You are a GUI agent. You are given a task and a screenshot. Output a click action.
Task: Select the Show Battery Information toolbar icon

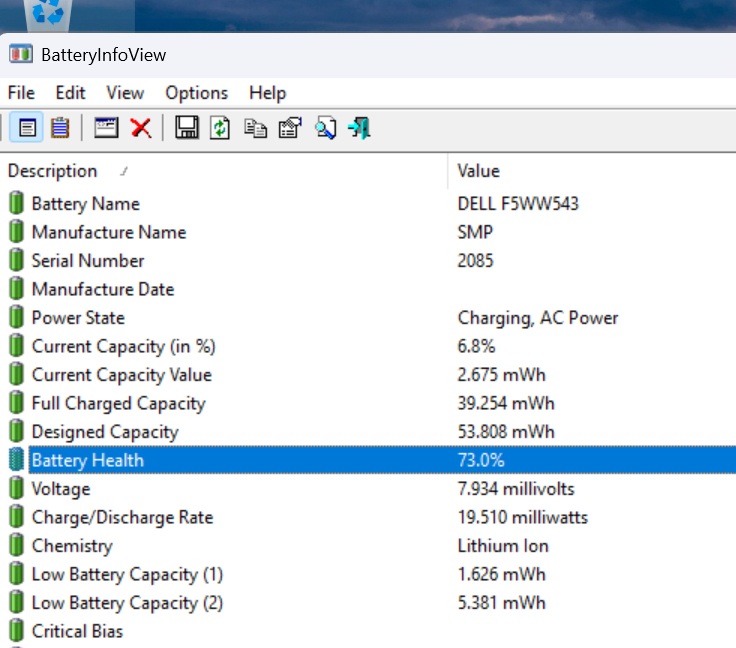click(26, 128)
